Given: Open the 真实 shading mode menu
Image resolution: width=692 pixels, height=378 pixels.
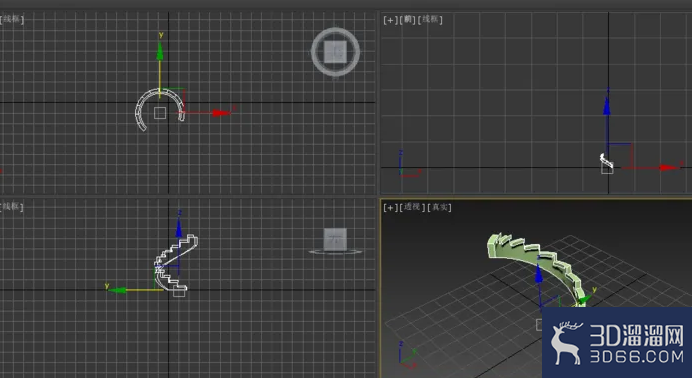Looking at the screenshot, I should click(x=439, y=207).
